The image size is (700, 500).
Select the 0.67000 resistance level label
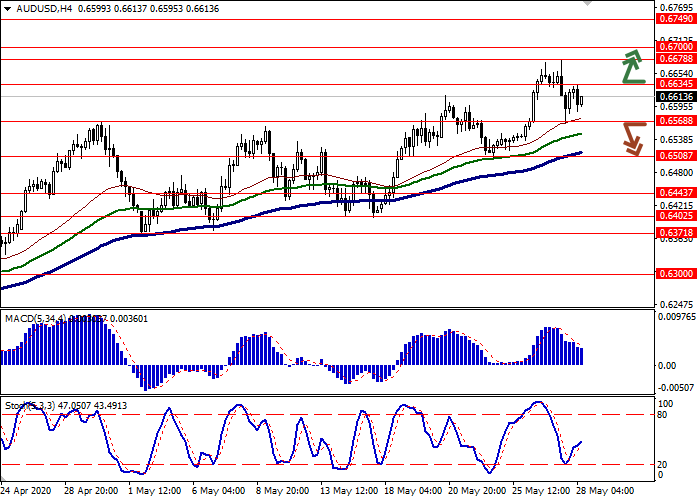pos(676,47)
